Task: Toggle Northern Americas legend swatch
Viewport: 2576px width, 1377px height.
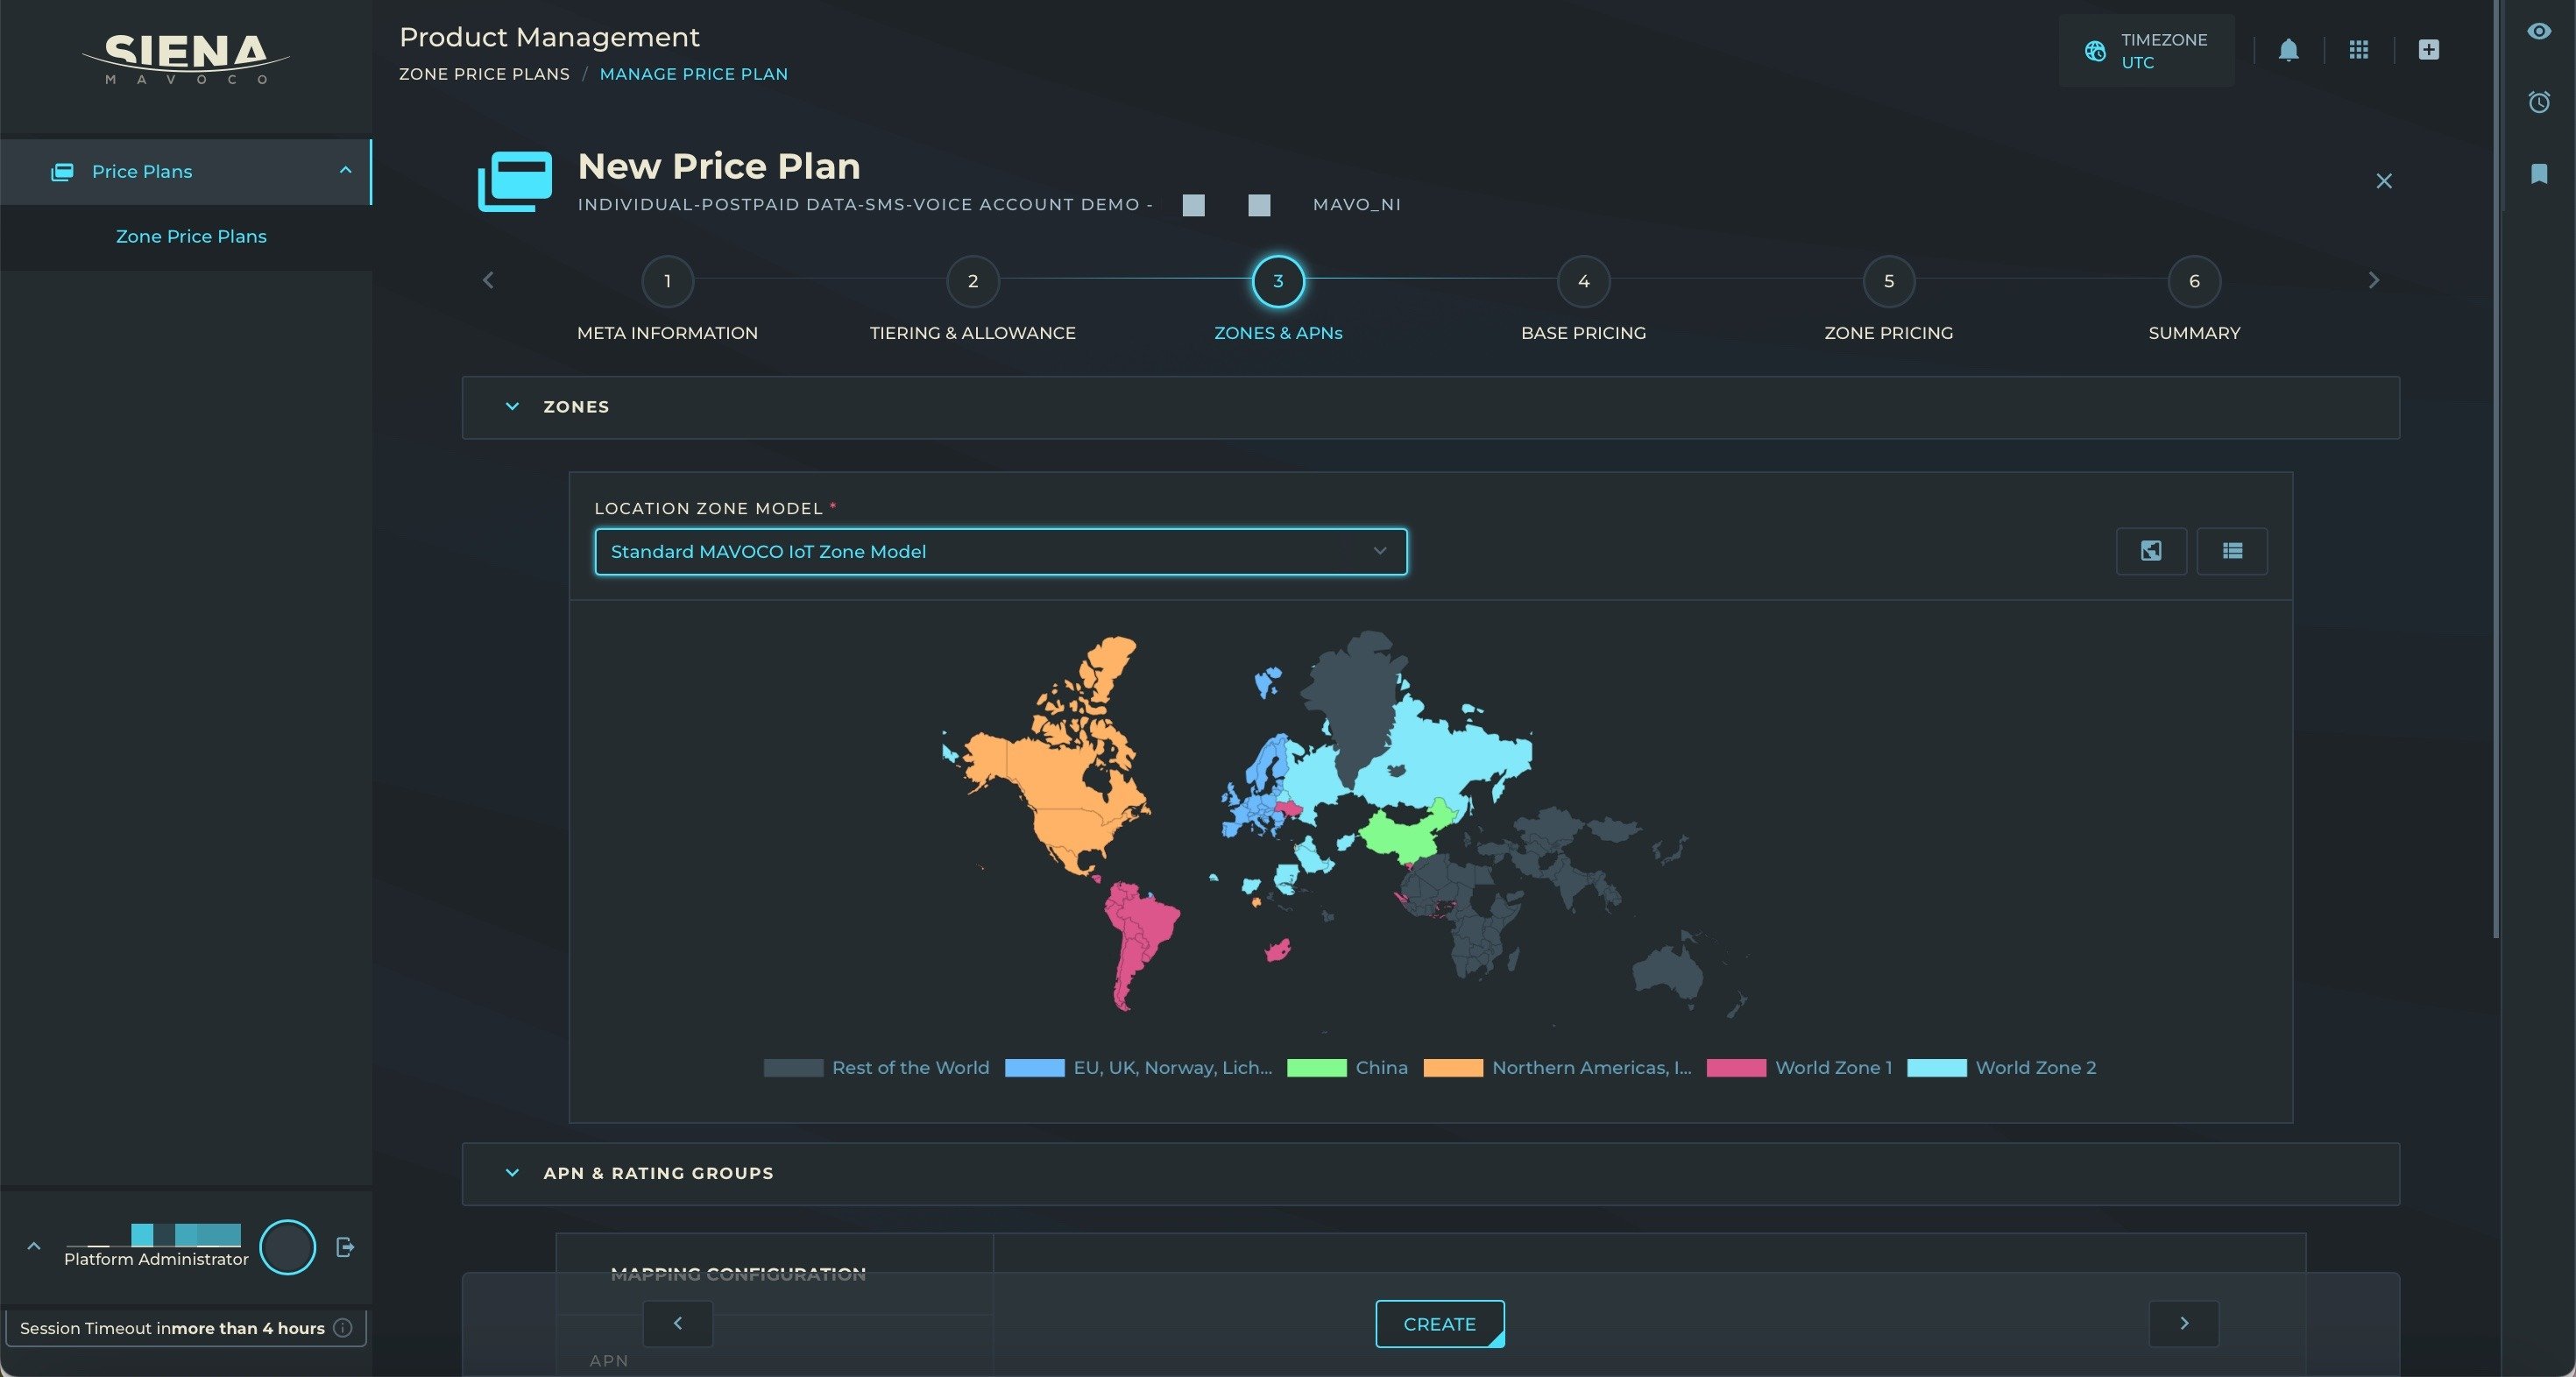Action: [1453, 1068]
